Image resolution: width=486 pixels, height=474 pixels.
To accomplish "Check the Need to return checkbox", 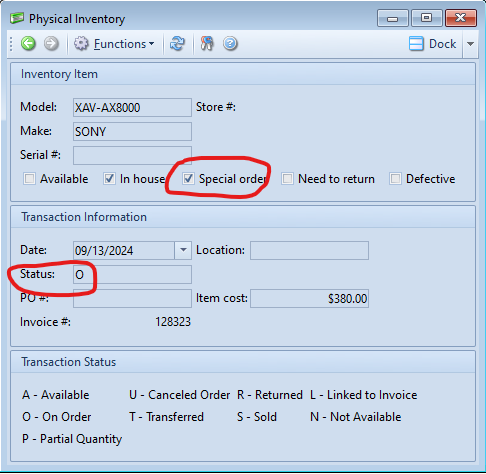I will pyautogui.click(x=287, y=179).
